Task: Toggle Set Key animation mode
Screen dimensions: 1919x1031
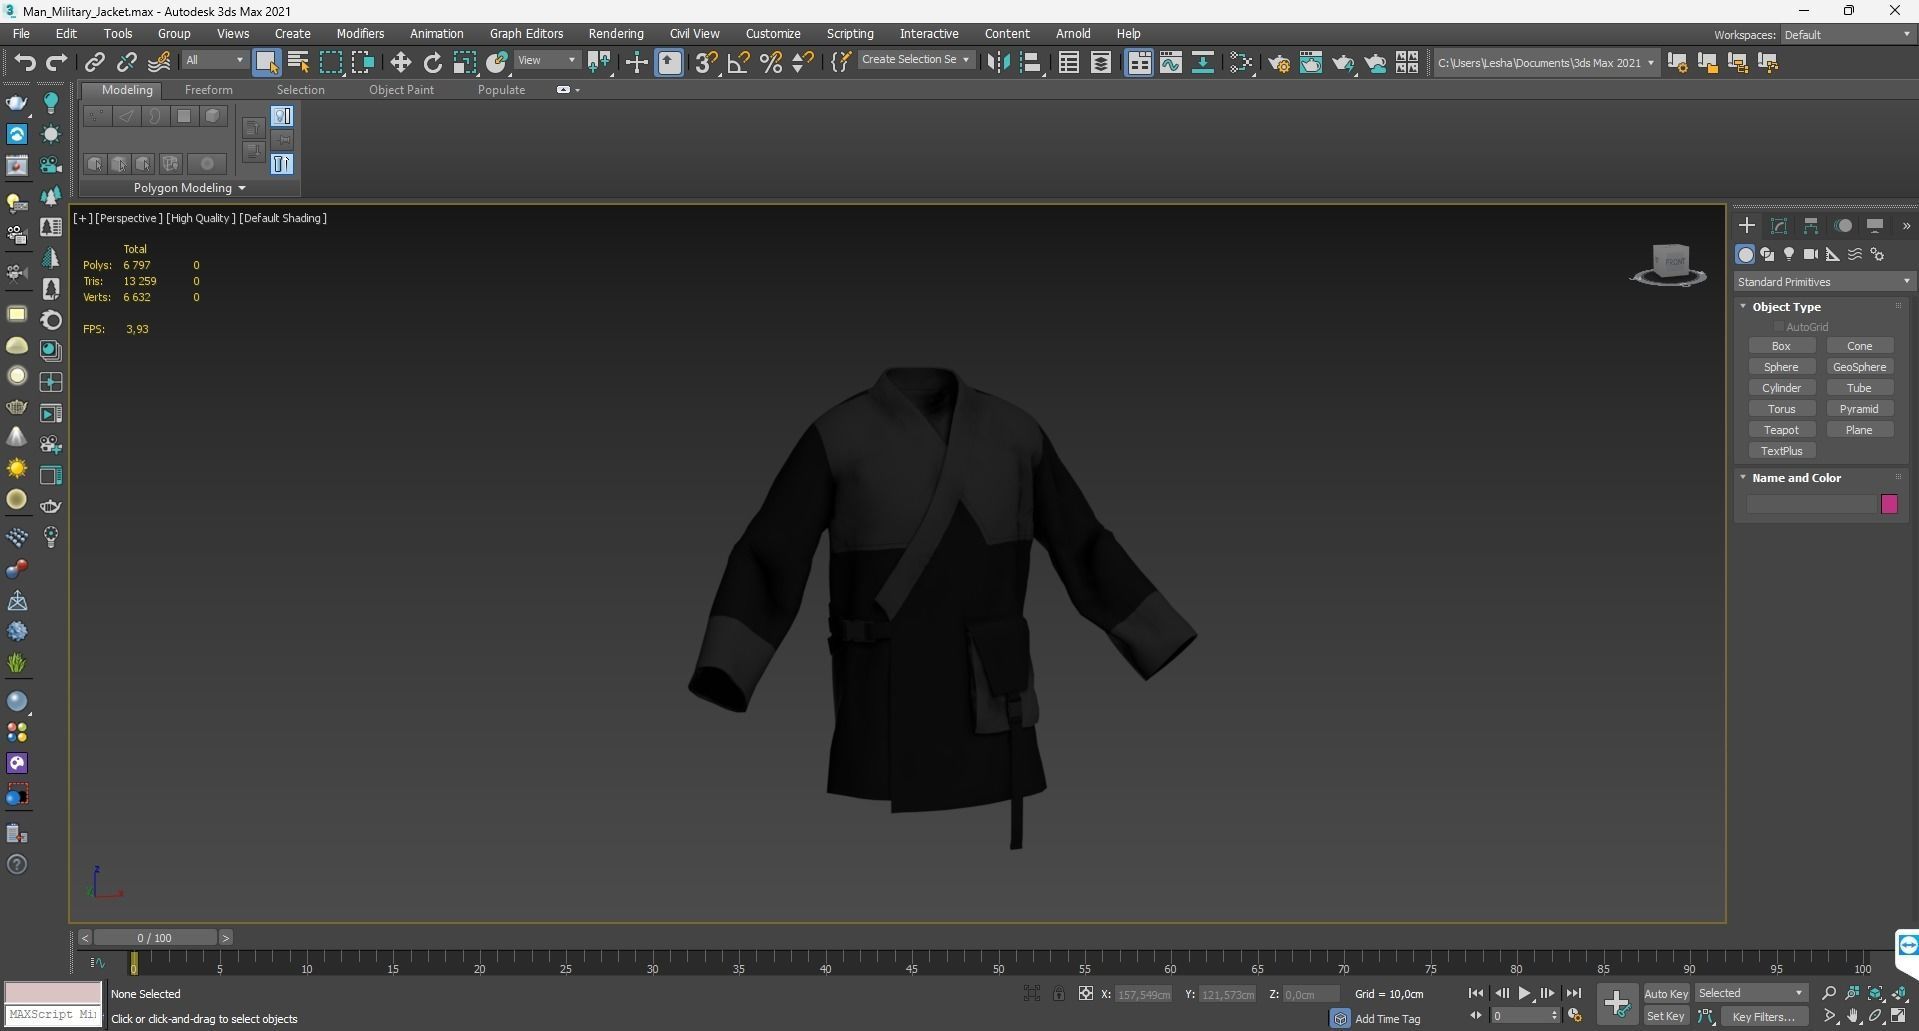Action: [x=1666, y=1017]
